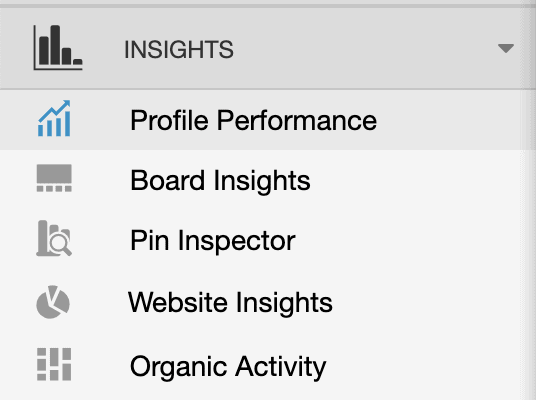The height and width of the screenshot is (400, 536).
Task: Click blank area of the Organic Activity row
Action: pos(427,366)
